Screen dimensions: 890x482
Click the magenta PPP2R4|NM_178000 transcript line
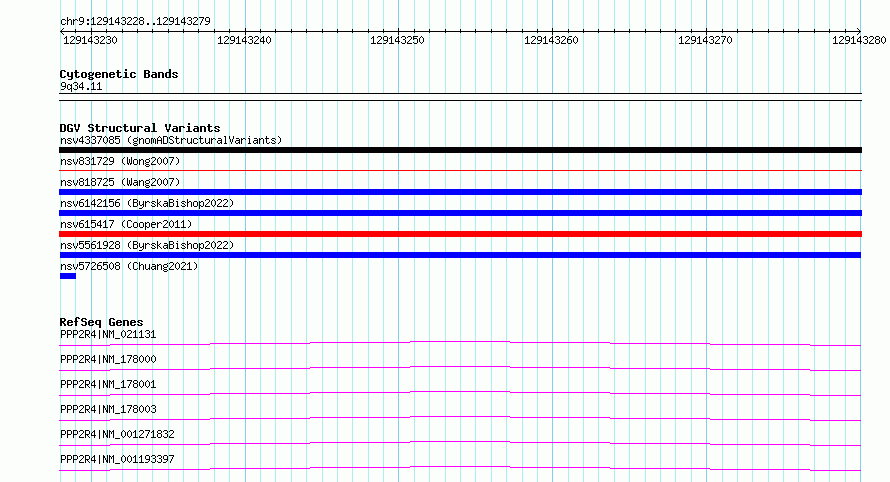coord(460,368)
